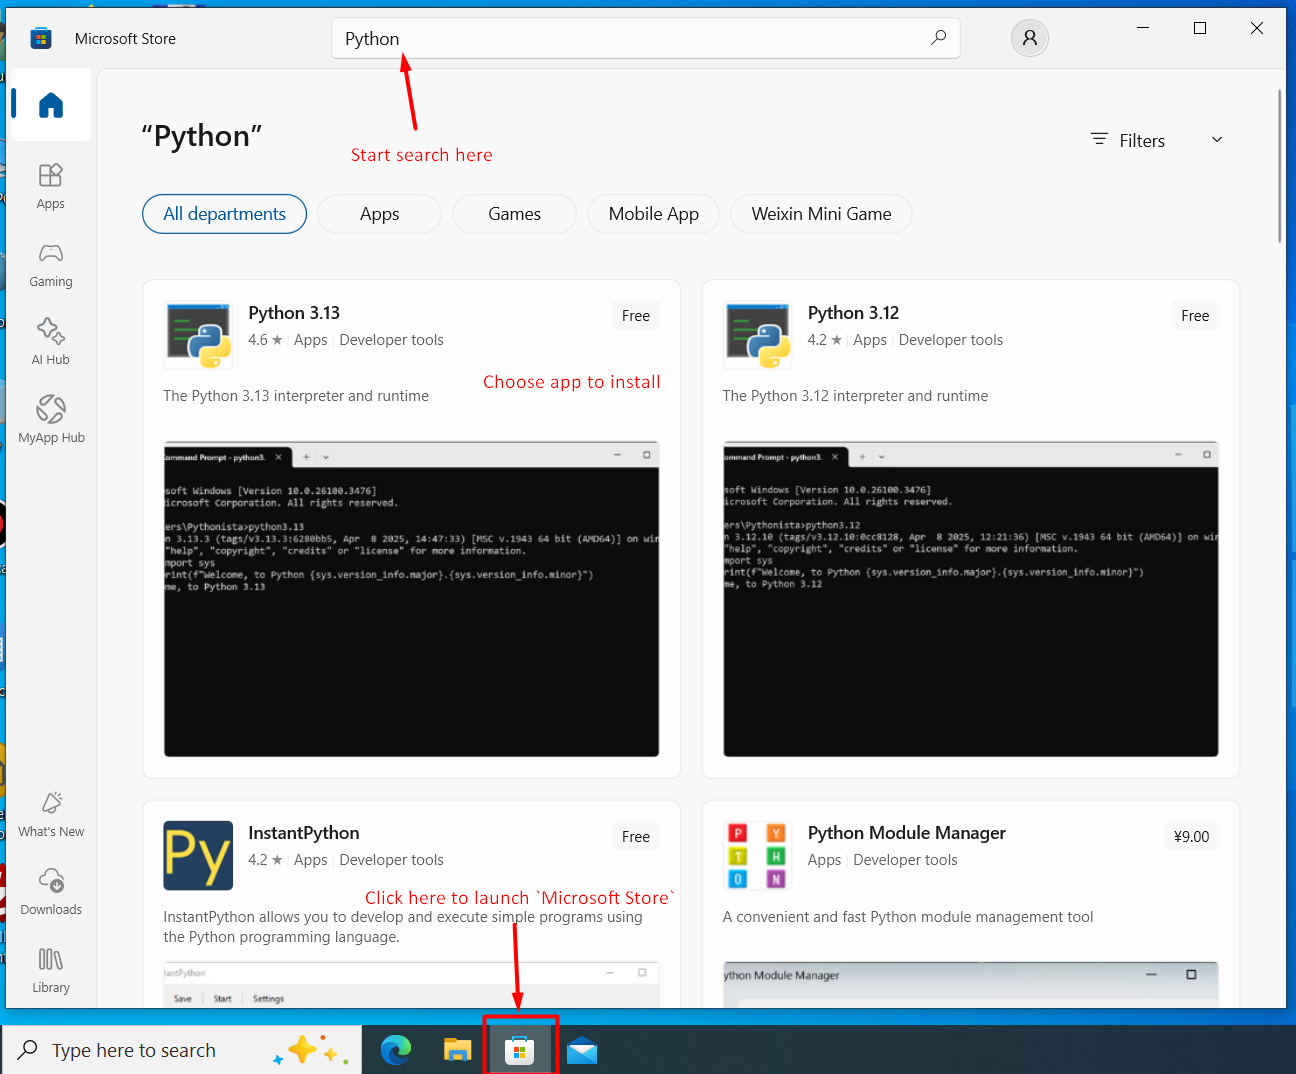Click the Microsoft Store logo icon
The width and height of the screenshot is (1296, 1074).
[41, 38]
